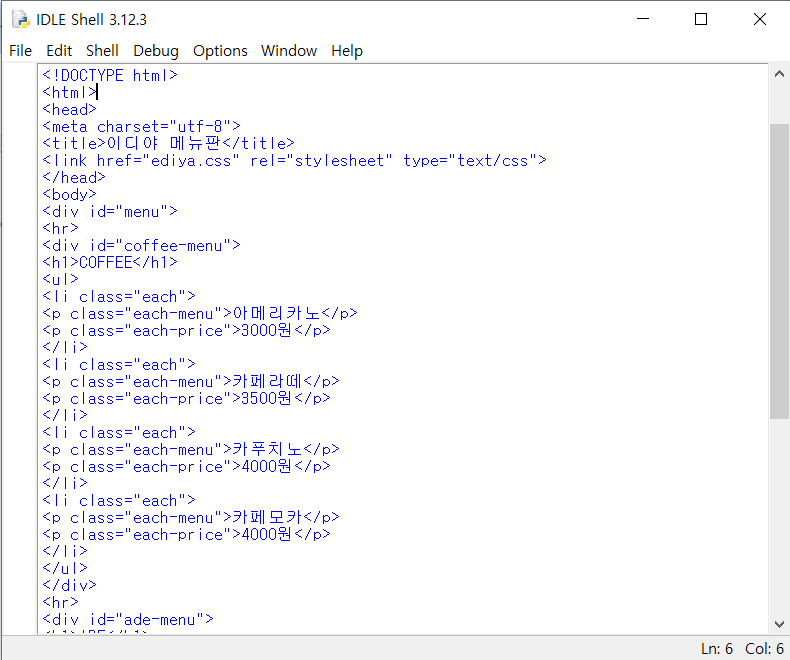Click the <head> opening tag line
Screen dimensions: 790x660
point(70,110)
